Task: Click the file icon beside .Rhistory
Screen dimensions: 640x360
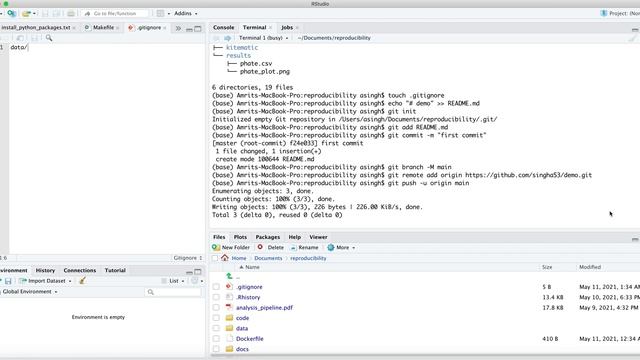Action: click(229, 297)
